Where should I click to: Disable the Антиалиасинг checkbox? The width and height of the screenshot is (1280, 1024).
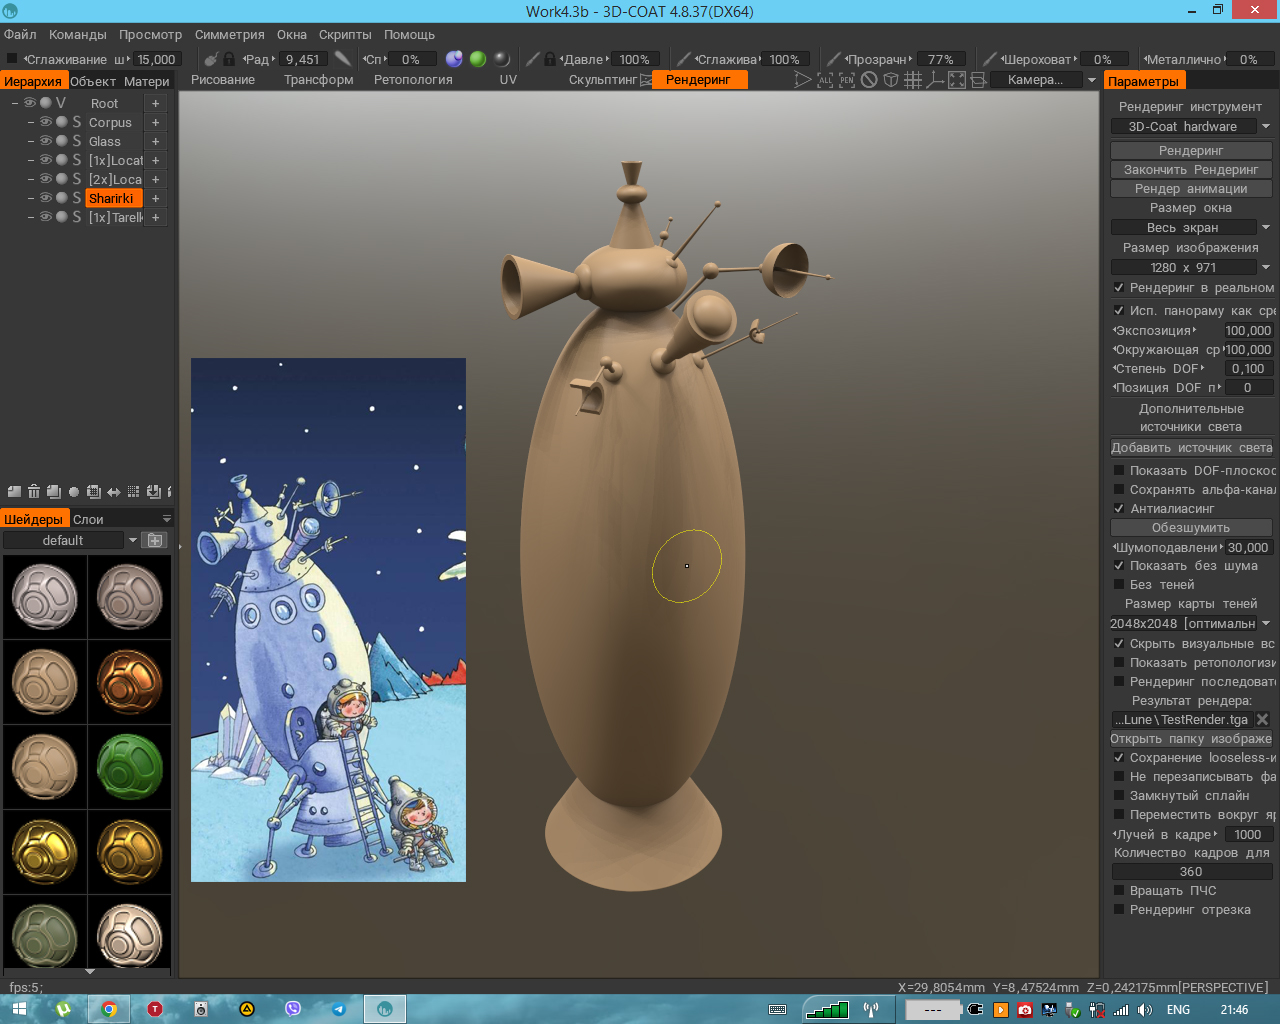[1119, 508]
